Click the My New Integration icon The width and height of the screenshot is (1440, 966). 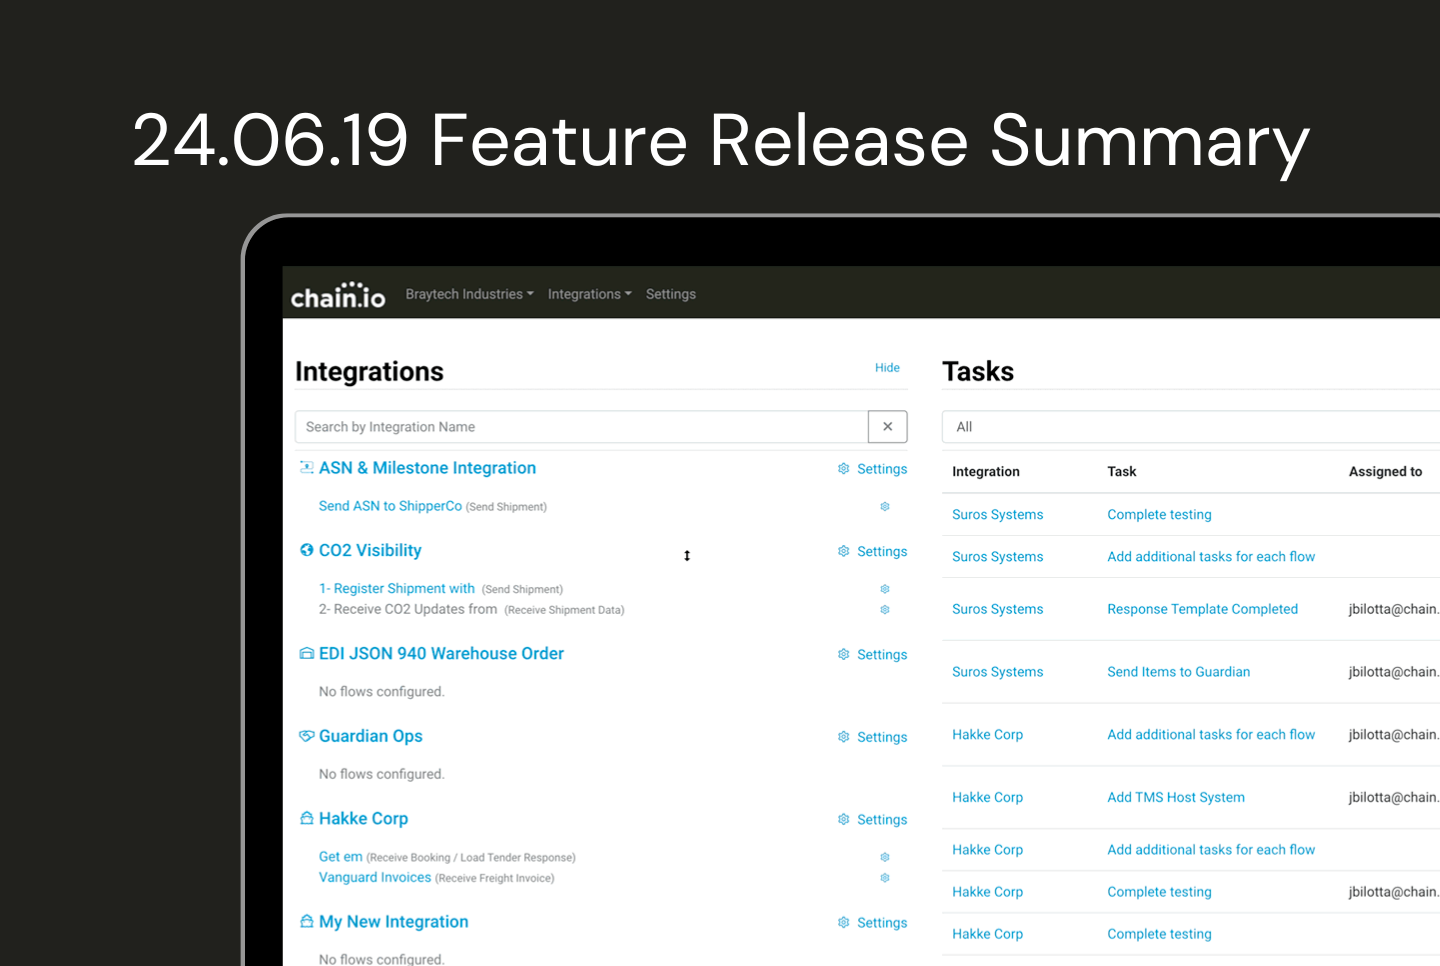tap(307, 921)
